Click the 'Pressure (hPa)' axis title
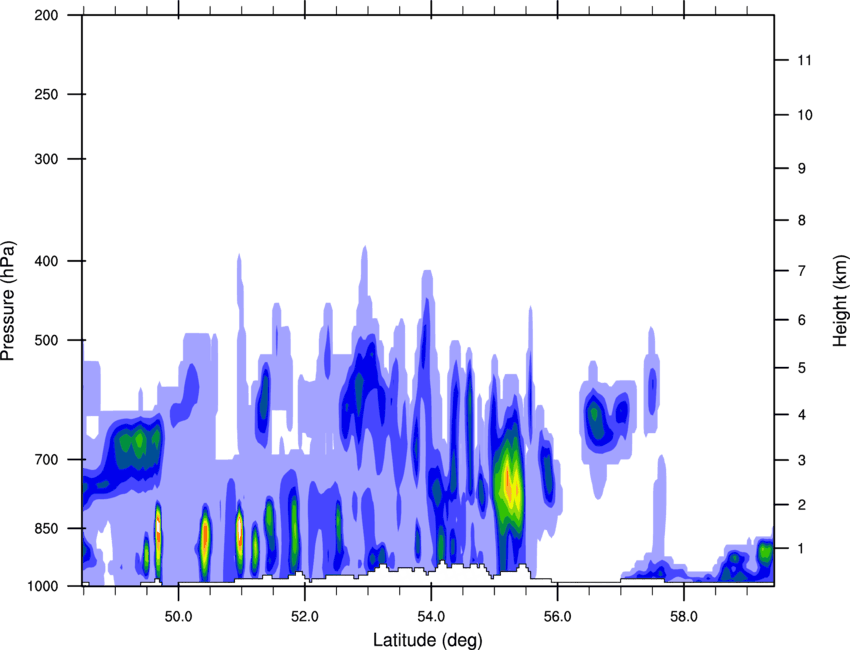The width and height of the screenshot is (850, 650). click(8, 300)
